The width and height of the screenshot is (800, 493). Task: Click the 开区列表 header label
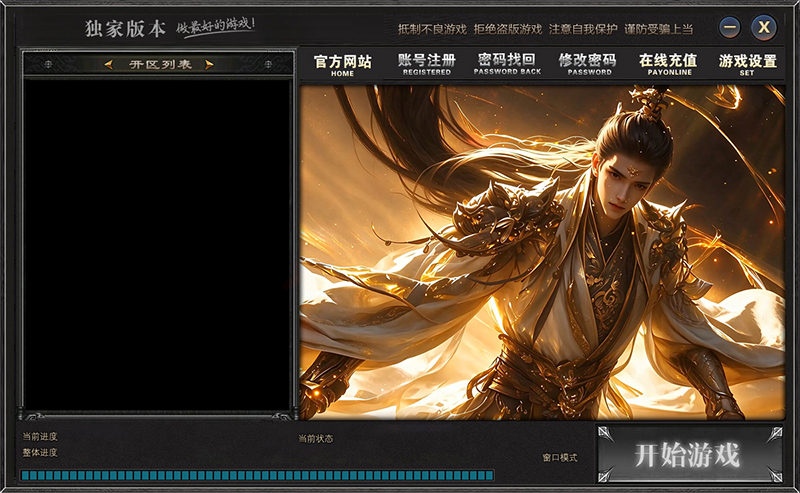(x=160, y=64)
